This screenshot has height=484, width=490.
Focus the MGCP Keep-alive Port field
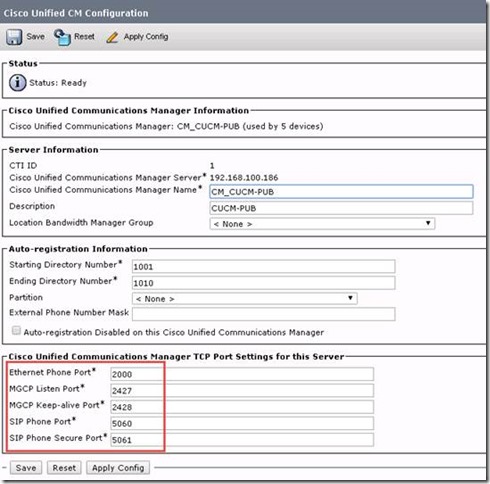click(242, 407)
